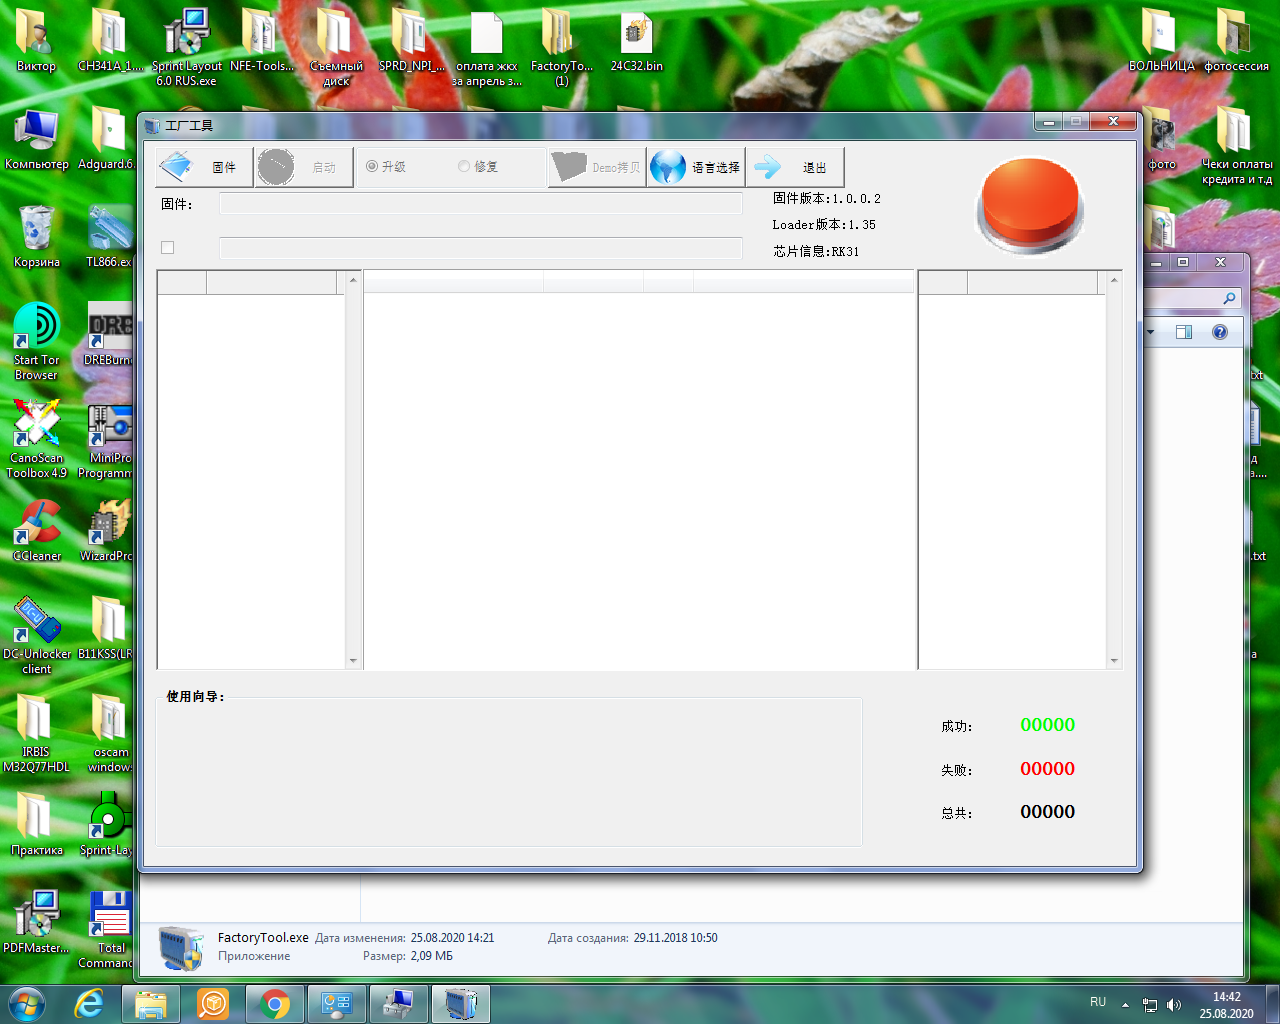
Task: Click the Loader版本:1.35 text
Action: coord(824,225)
